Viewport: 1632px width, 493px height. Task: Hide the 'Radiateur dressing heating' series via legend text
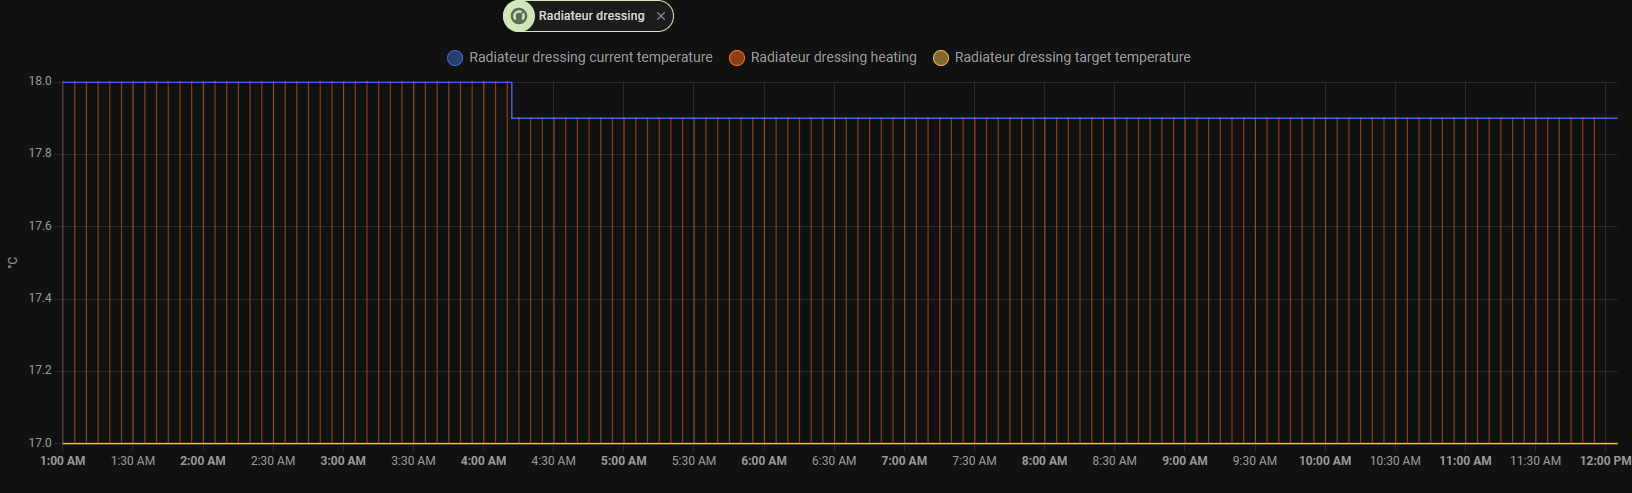pyautogui.click(x=833, y=58)
